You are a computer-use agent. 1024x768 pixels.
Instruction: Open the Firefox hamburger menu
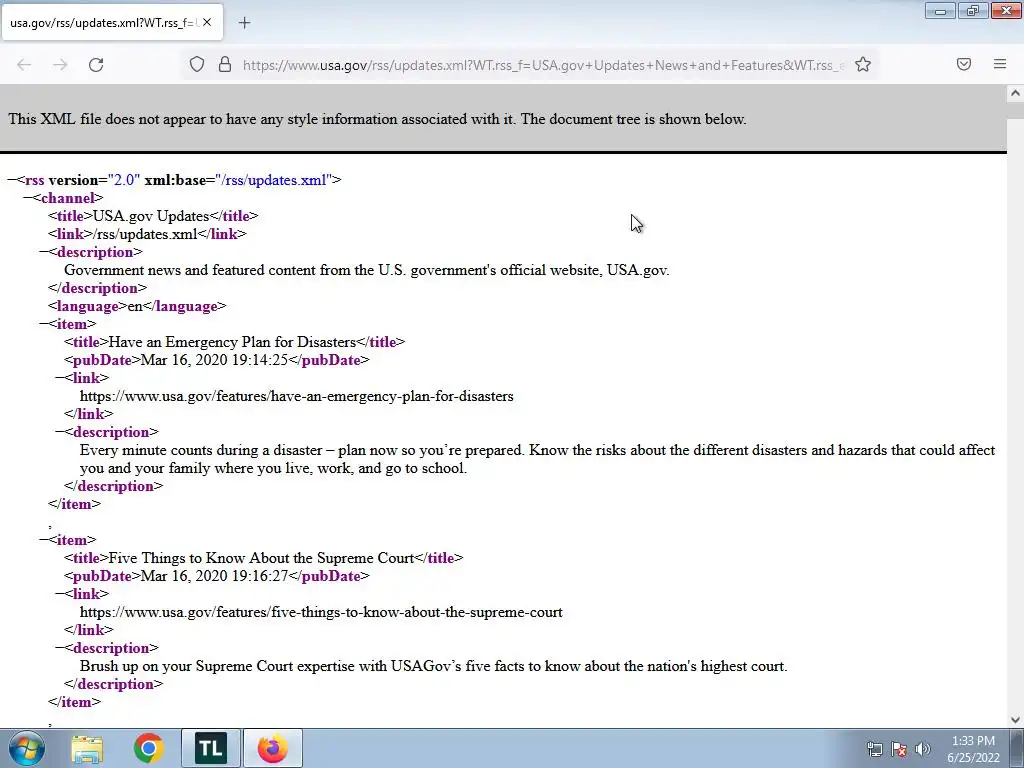tap(1000, 64)
